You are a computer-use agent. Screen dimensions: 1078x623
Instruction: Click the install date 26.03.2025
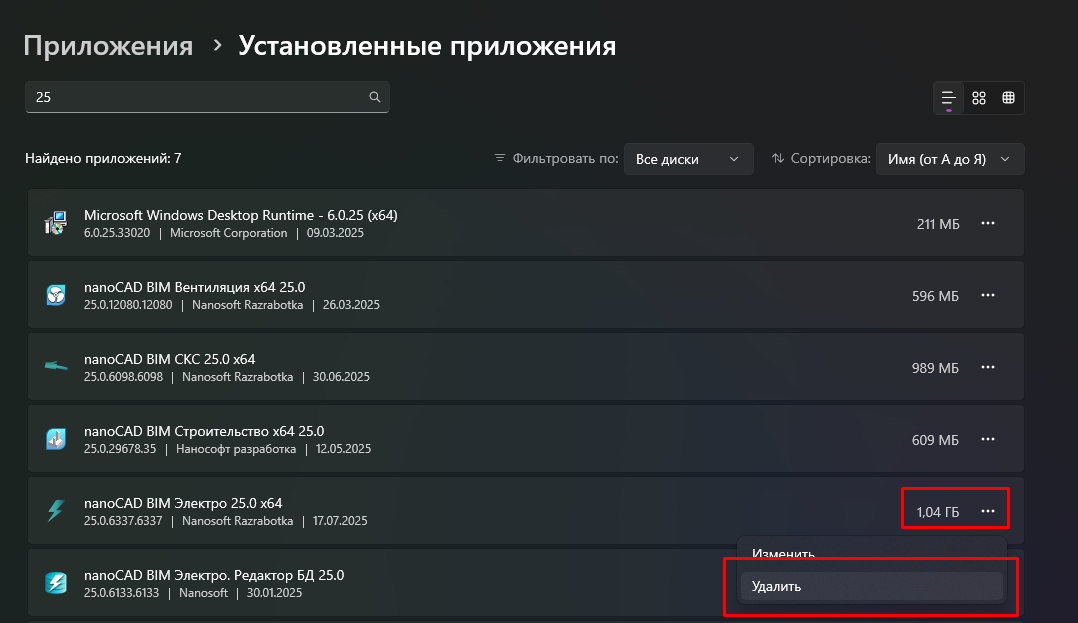(351, 305)
